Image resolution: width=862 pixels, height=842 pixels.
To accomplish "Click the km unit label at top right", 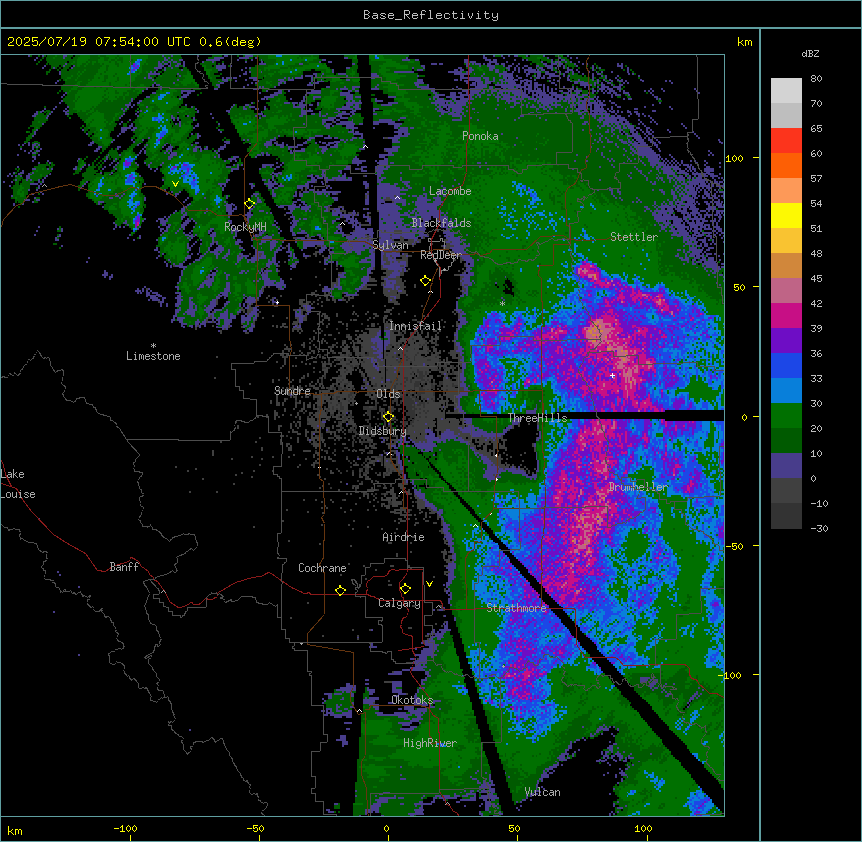I will [x=744, y=42].
